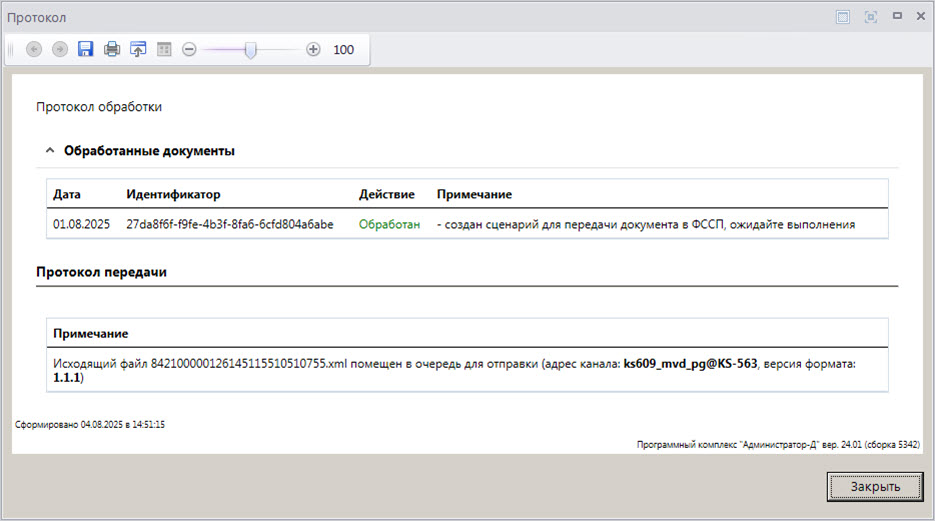Click the forward navigation arrow in toolbar
The height and width of the screenshot is (521, 935).
tap(60, 49)
